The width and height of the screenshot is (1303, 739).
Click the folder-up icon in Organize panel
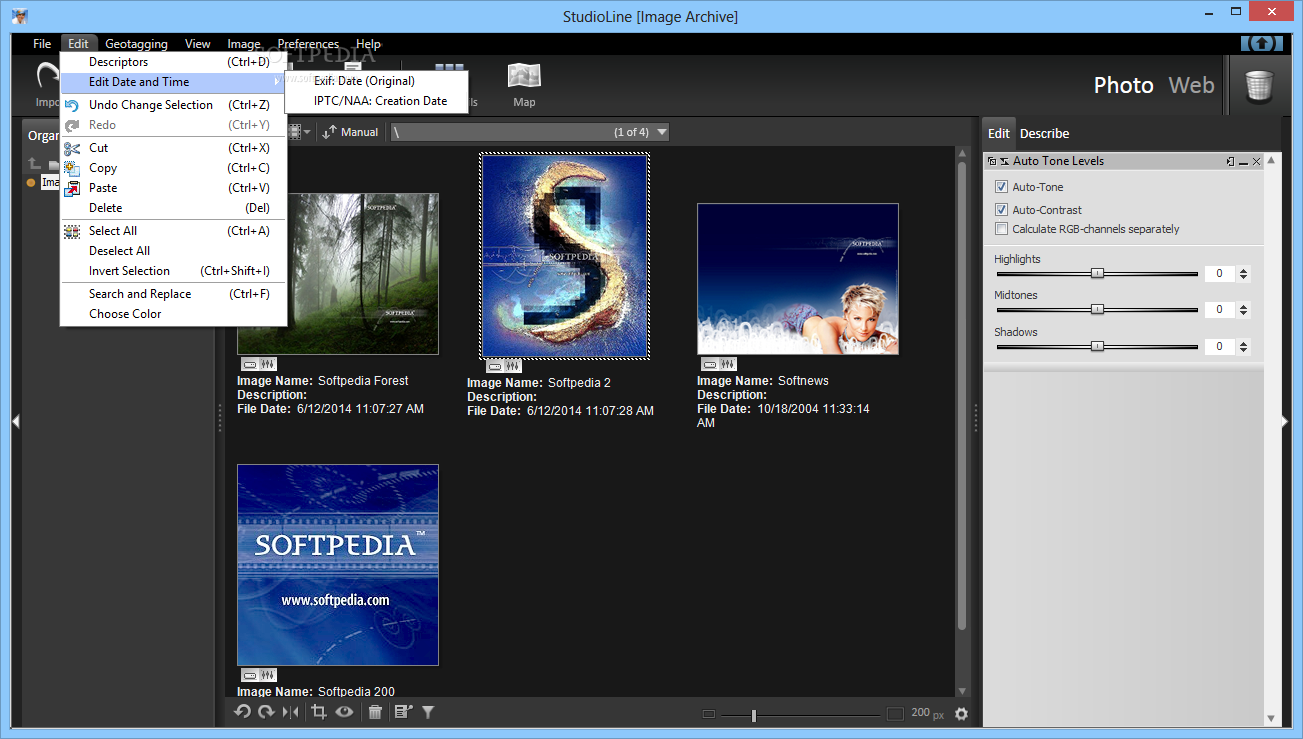pos(34,163)
